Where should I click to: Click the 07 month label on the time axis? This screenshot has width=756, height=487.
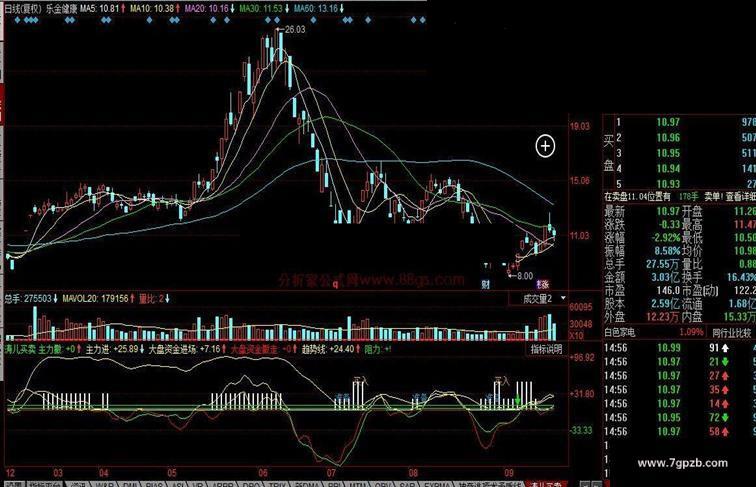click(332, 473)
